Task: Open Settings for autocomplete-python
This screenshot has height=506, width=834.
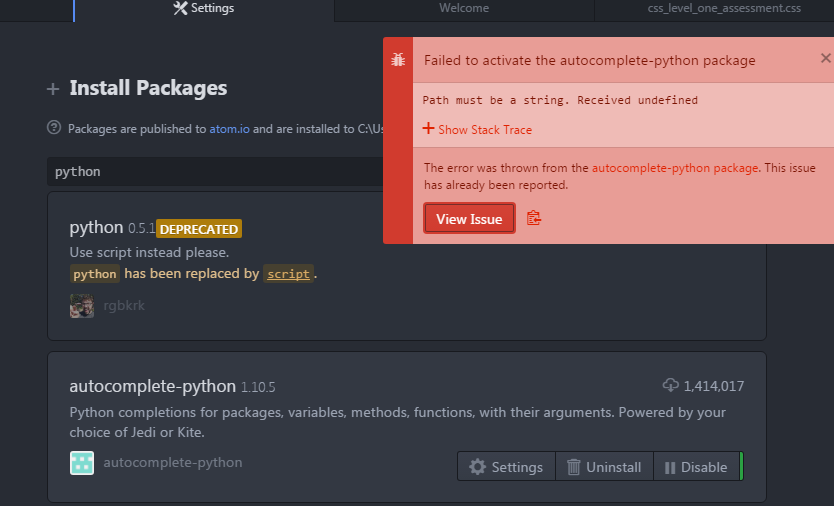Action: tap(506, 467)
